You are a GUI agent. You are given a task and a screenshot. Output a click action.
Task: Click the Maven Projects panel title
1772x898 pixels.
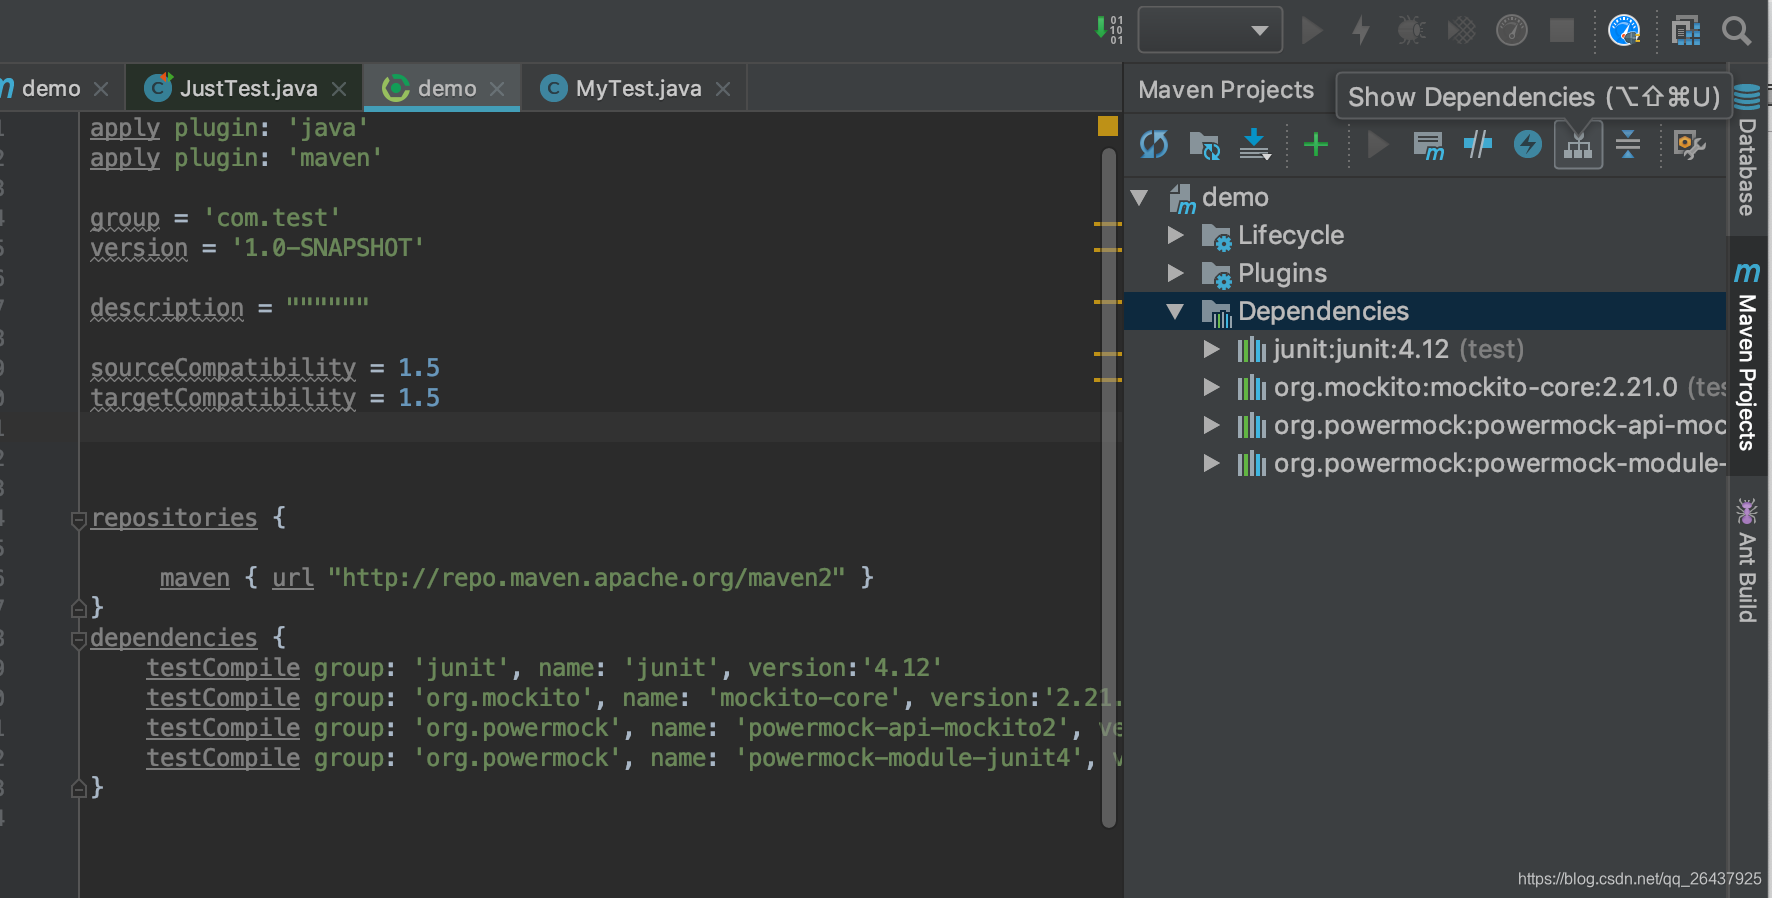1226,90
